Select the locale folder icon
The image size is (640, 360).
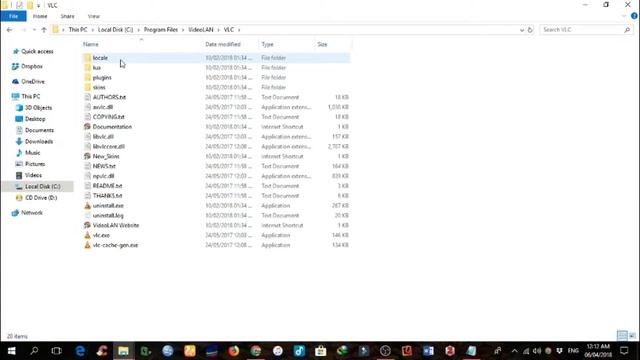[87, 58]
